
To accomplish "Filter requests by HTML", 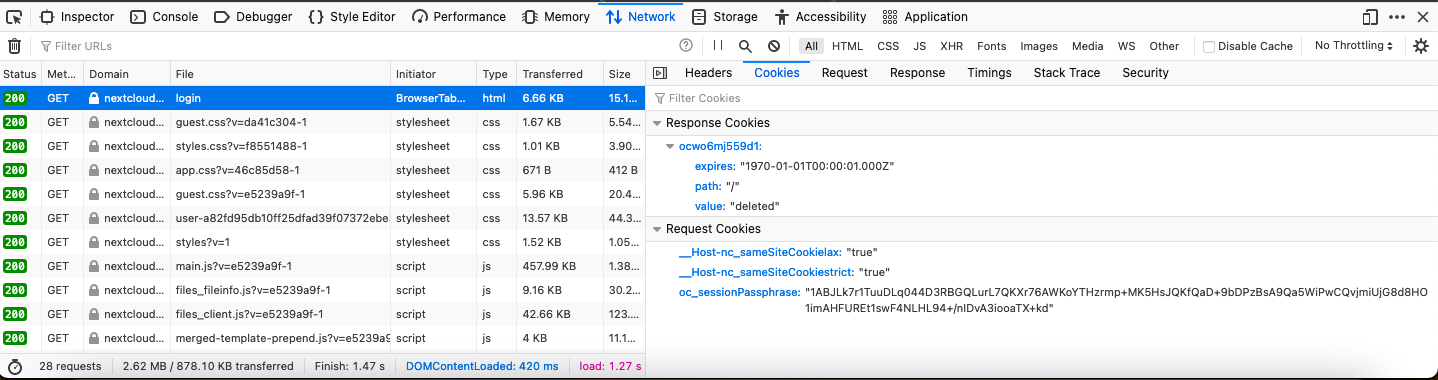I will click(x=847, y=46).
